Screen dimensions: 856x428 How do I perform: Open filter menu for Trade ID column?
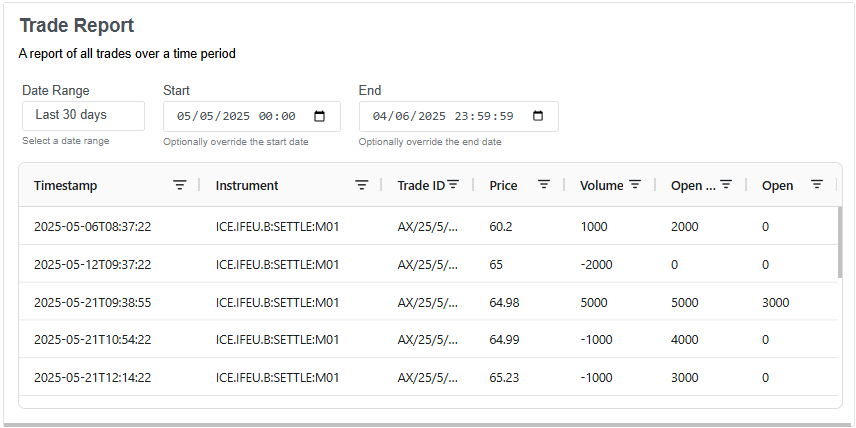click(x=453, y=185)
